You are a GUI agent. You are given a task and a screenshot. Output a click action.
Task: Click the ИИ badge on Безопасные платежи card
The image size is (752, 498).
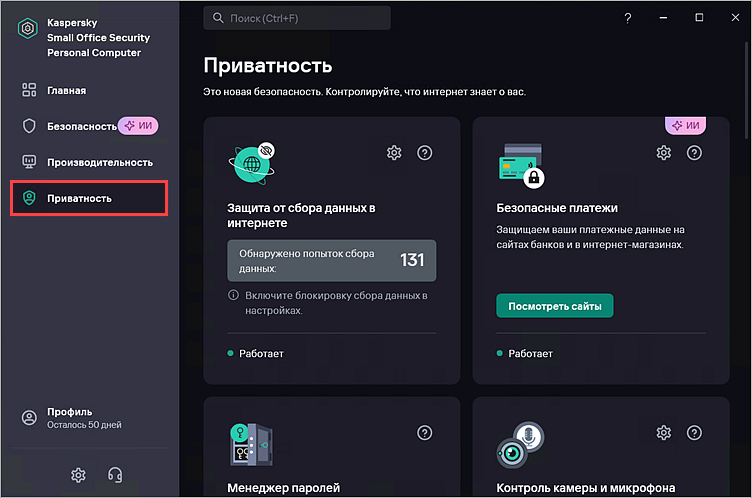click(x=685, y=125)
